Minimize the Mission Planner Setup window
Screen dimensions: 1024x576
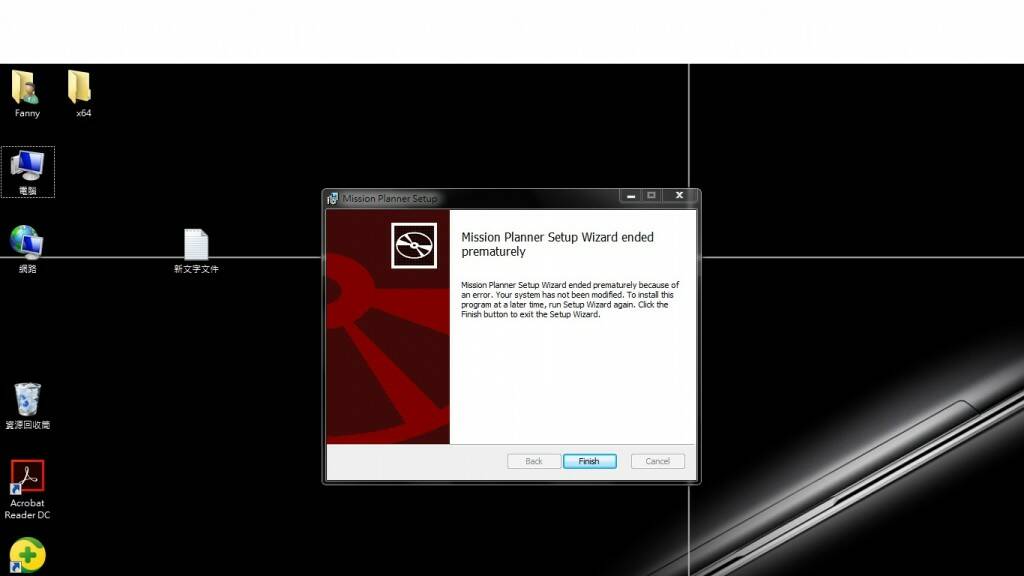(x=631, y=196)
